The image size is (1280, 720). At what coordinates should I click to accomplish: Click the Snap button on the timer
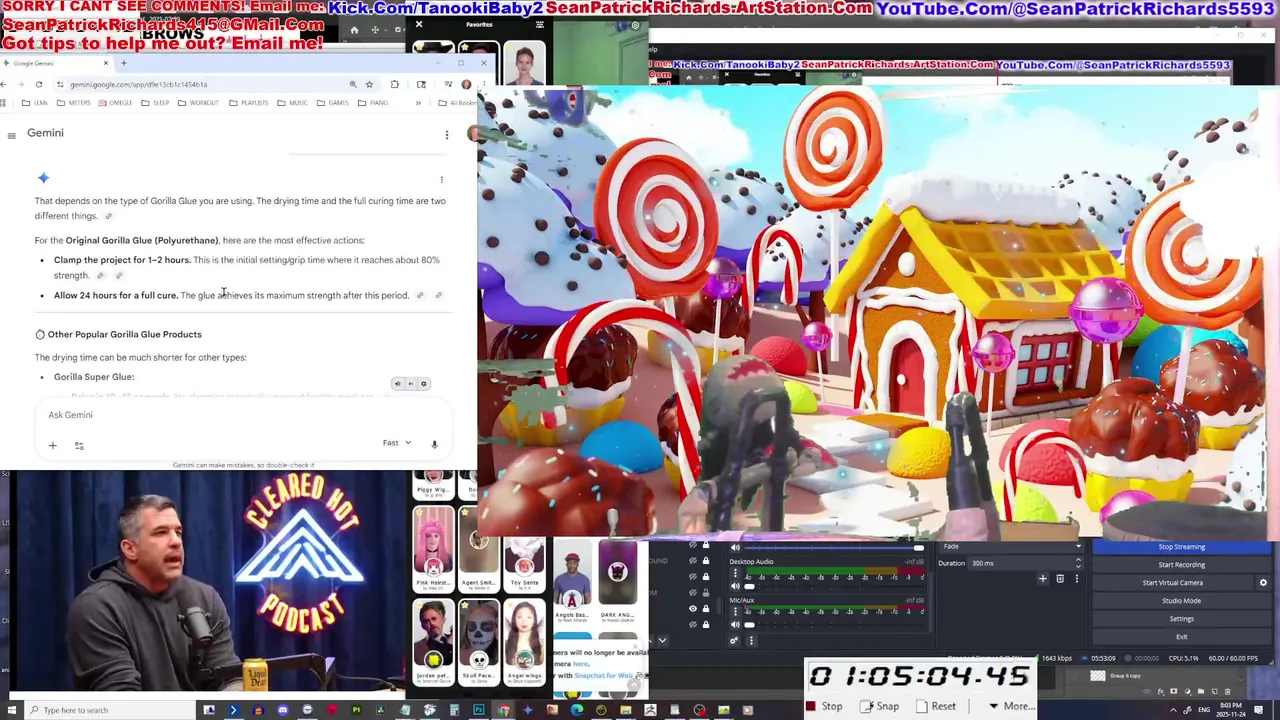pos(880,706)
